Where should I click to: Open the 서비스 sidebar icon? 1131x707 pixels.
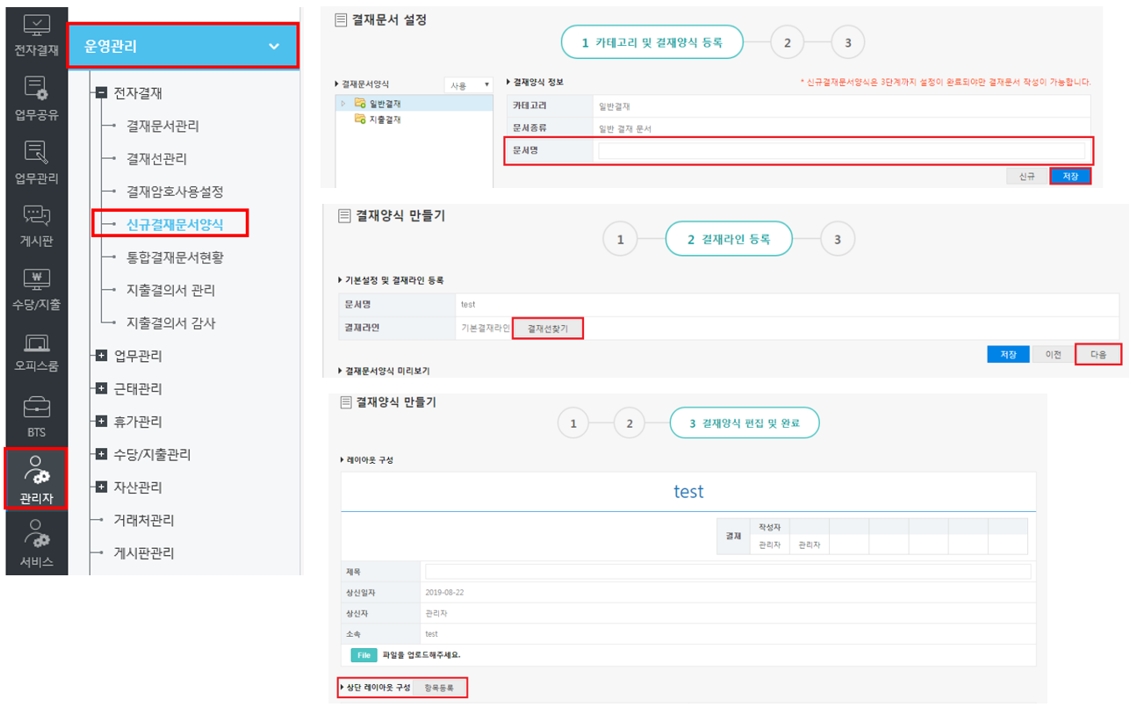36,543
